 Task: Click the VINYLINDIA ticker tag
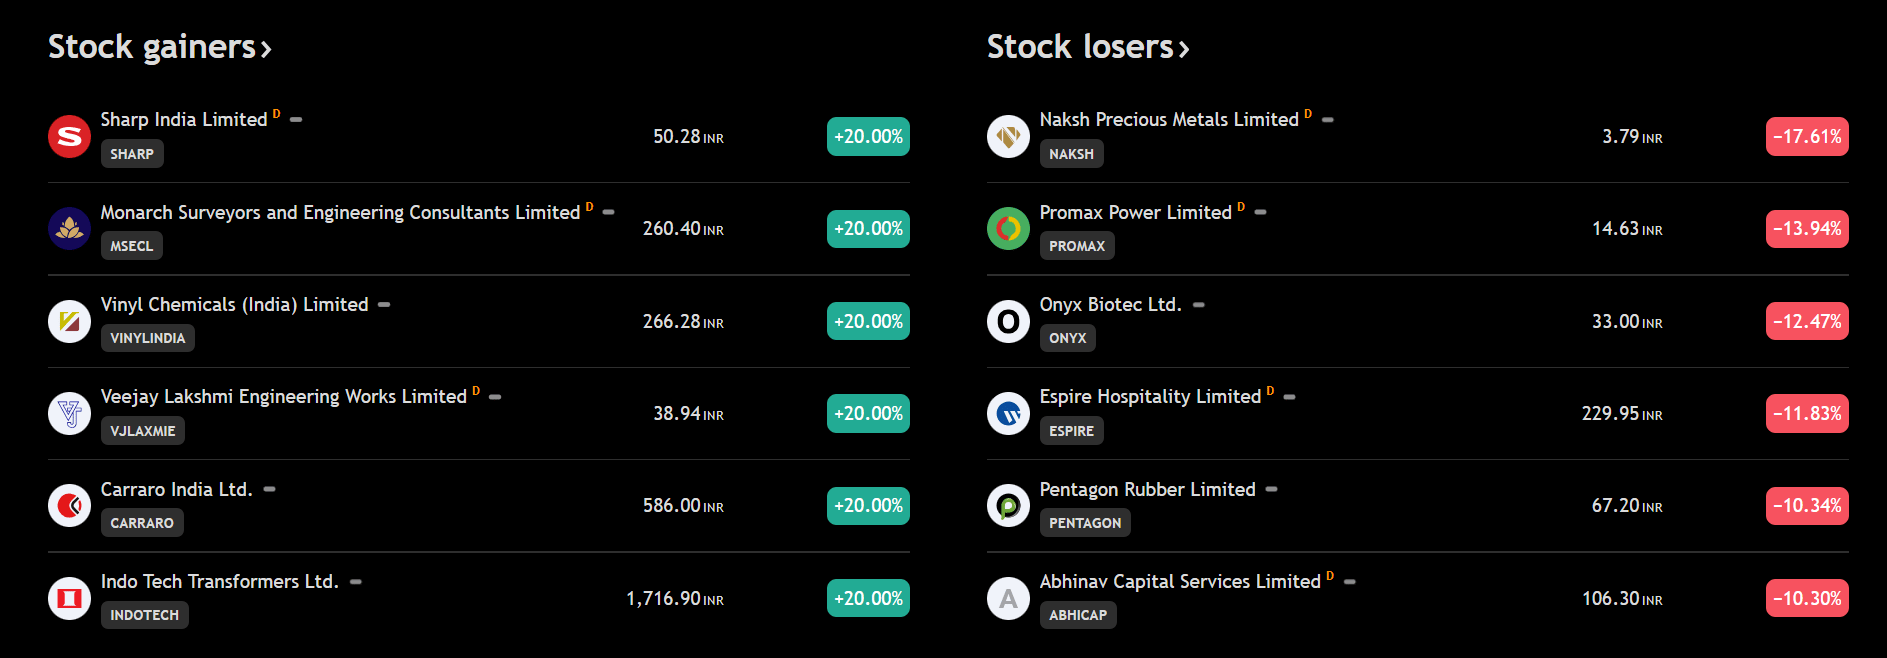point(147,338)
